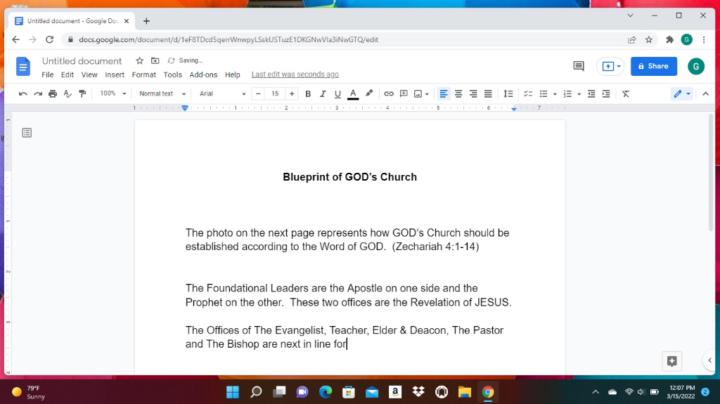Click the Insert link icon
Image resolution: width=720 pixels, height=404 pixels.
pyautogui.click(x=389, y=94)
